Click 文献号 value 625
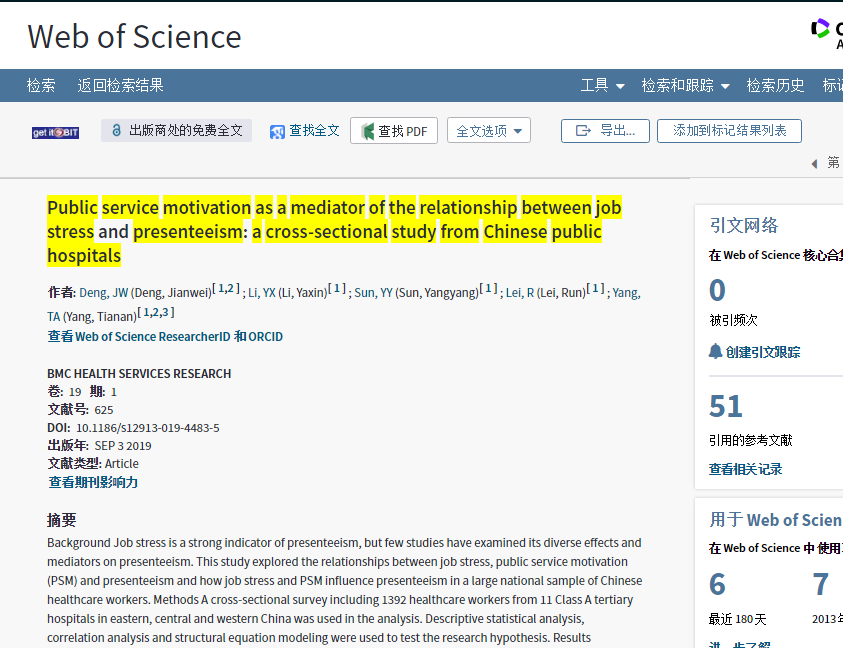 (104, 410)
